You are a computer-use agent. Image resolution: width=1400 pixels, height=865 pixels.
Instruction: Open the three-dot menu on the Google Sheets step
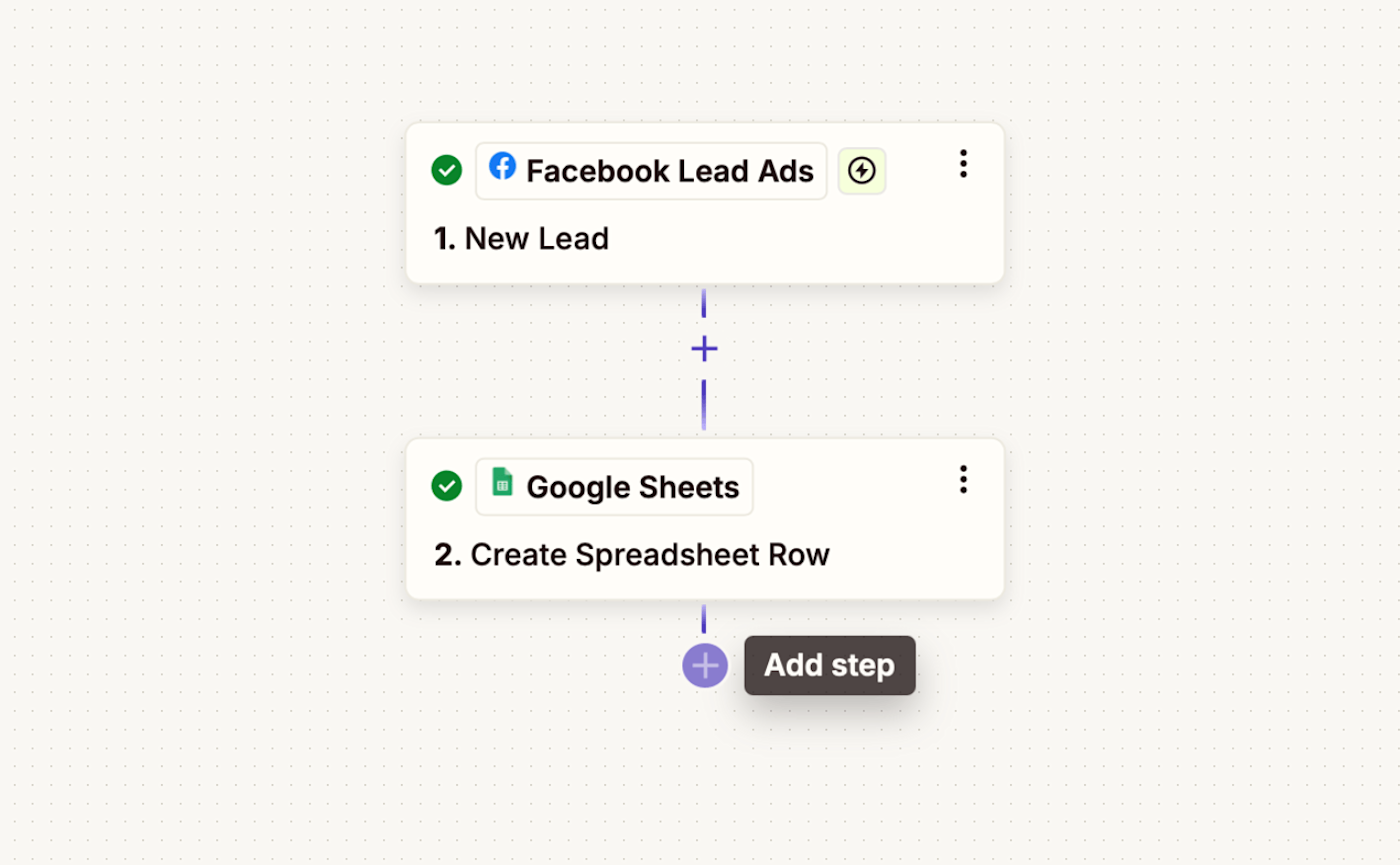pyautogui.click(x=963, y=480)
